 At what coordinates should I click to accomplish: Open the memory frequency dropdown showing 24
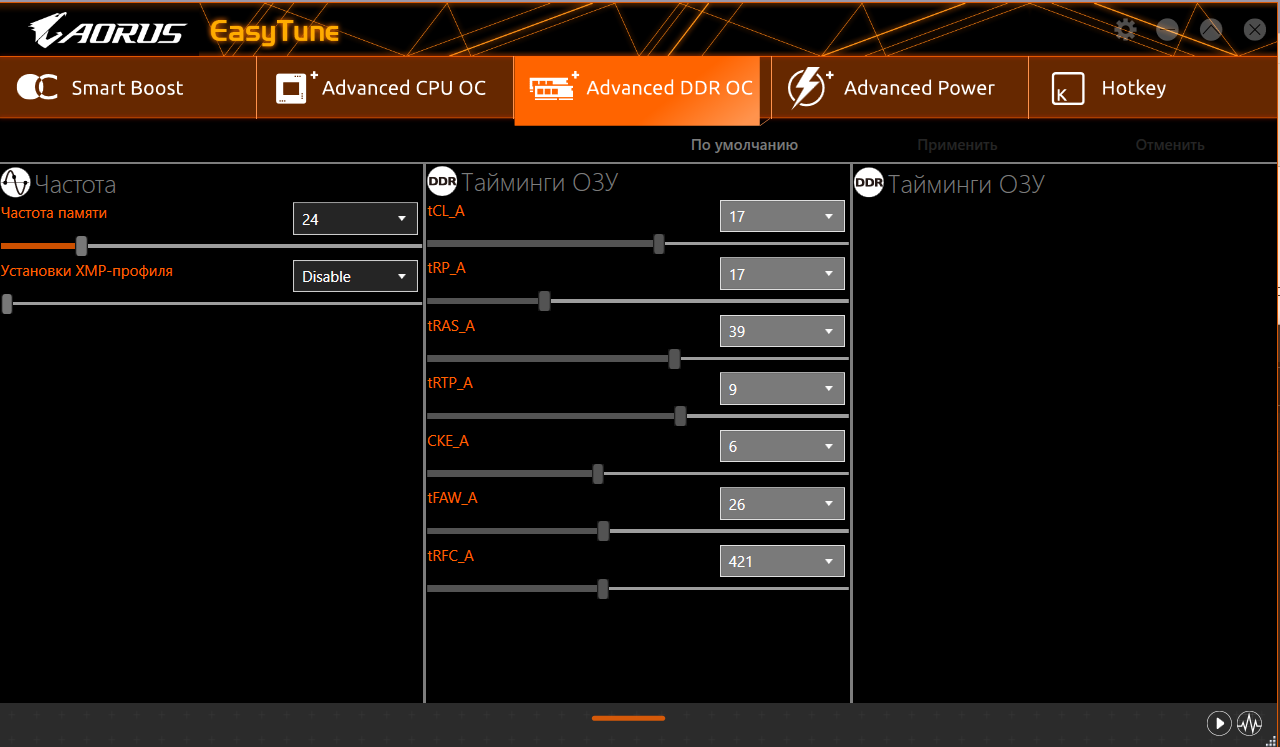pyautogui.click(x=355, y=219)
